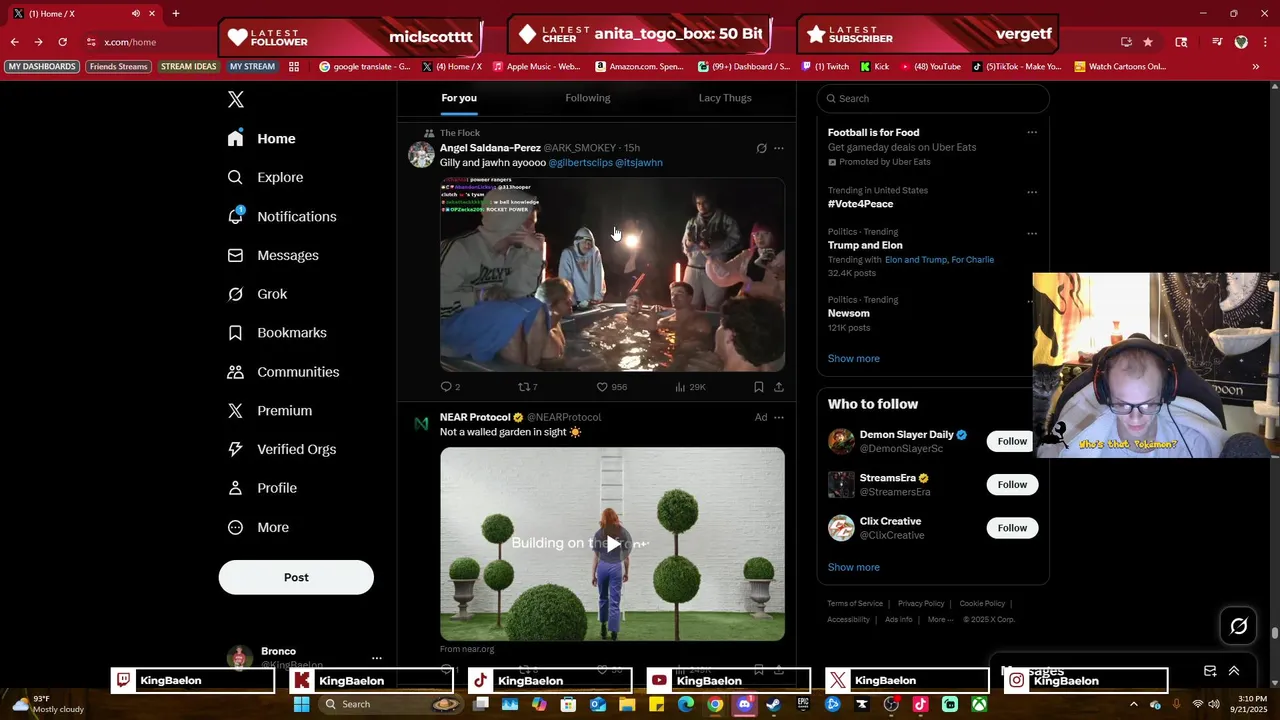Switch to the For you tab
This screenshot has height=720, width=1280.
point(459,98)
